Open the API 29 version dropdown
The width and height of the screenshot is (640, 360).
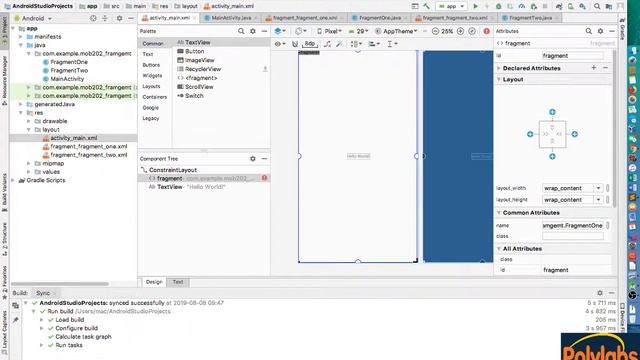(358, 31)
